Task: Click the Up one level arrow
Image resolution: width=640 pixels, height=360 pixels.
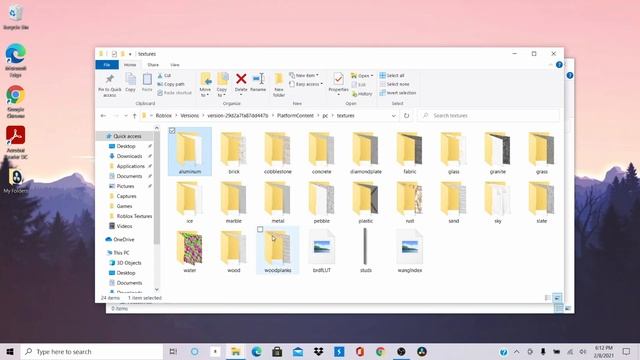Action: 134,116
